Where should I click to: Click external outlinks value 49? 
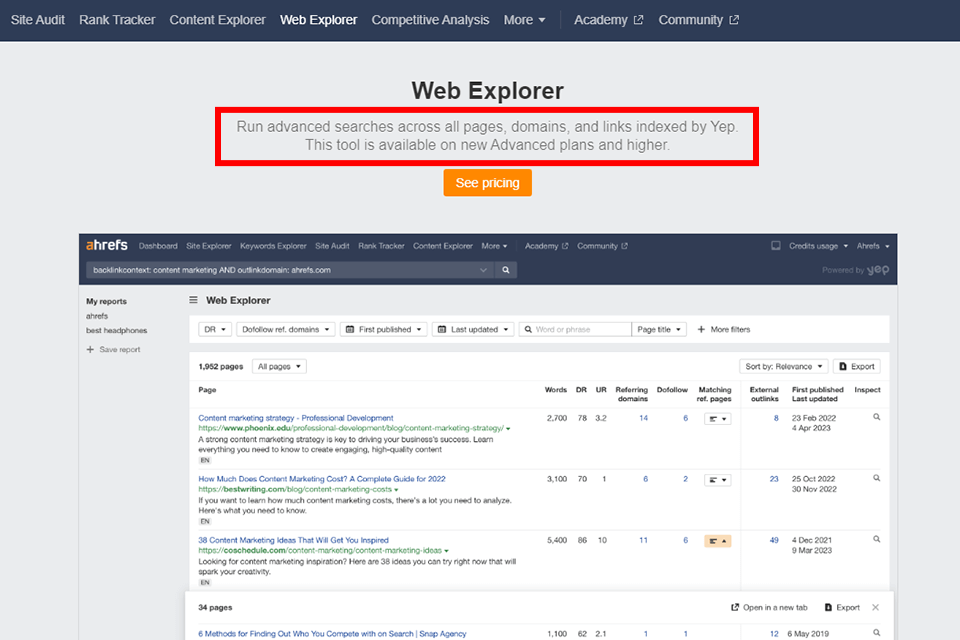774,541
